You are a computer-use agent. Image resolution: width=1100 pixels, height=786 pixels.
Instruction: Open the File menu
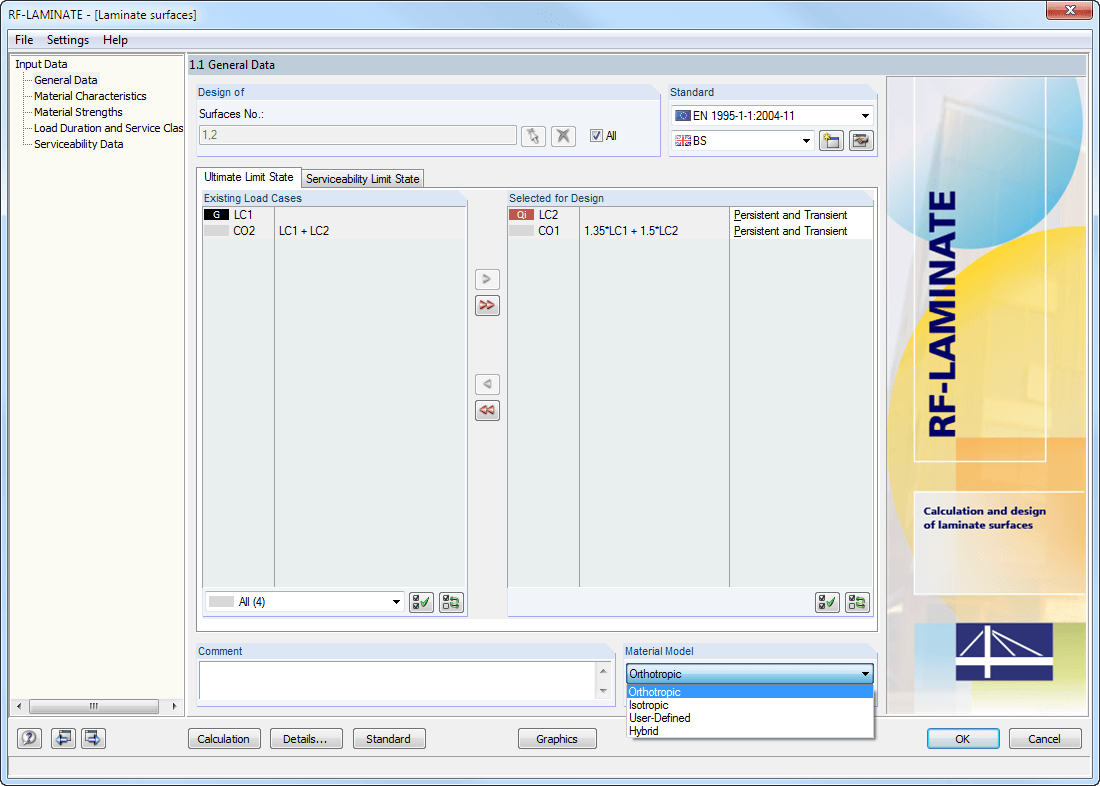coord(24,40)
